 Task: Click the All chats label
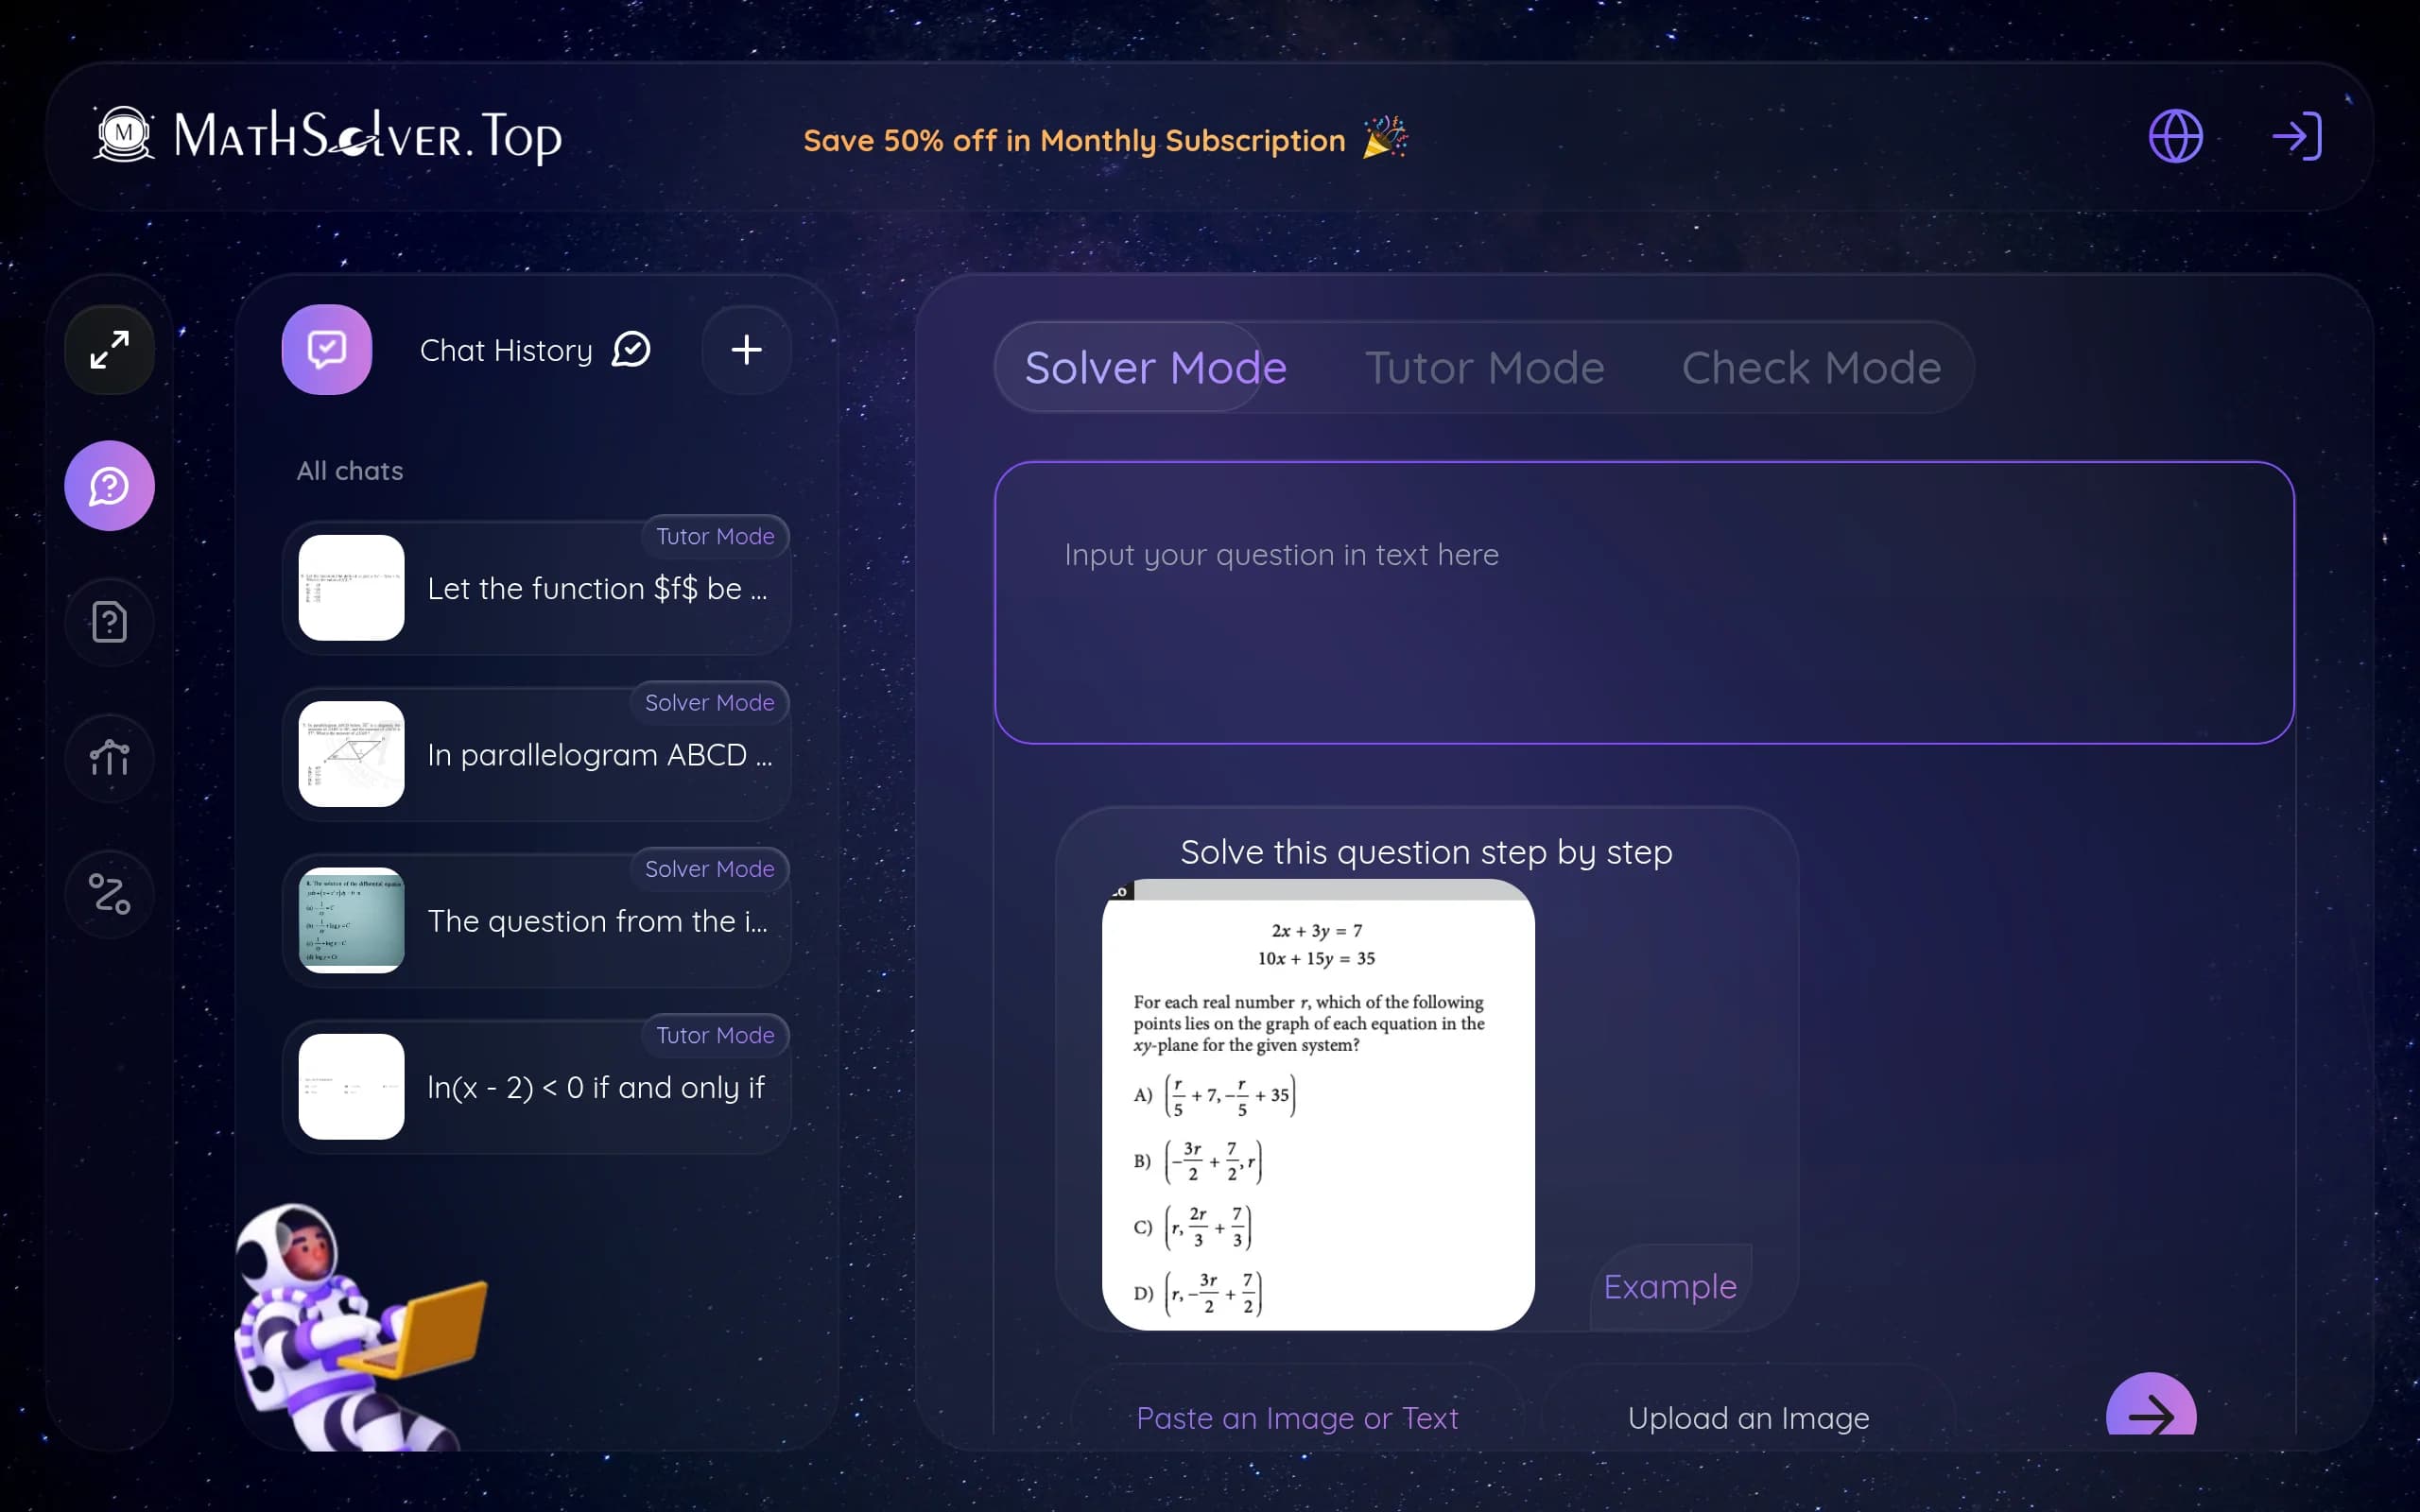click(350, 470)
